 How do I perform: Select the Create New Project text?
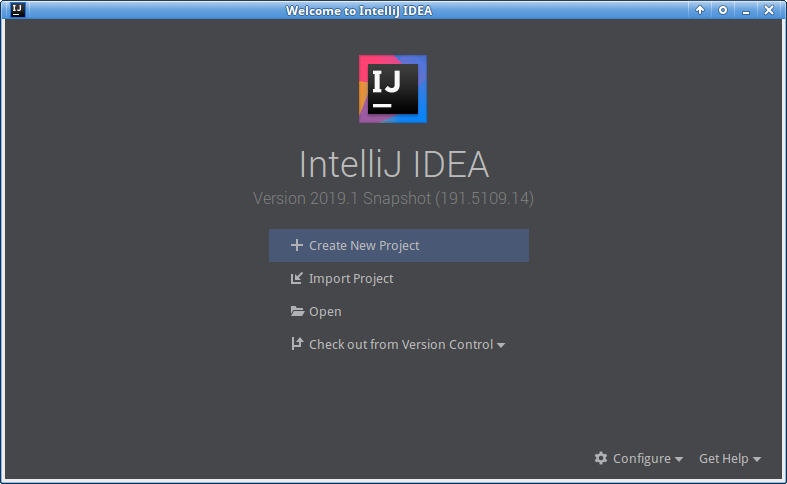coord(364,245)
